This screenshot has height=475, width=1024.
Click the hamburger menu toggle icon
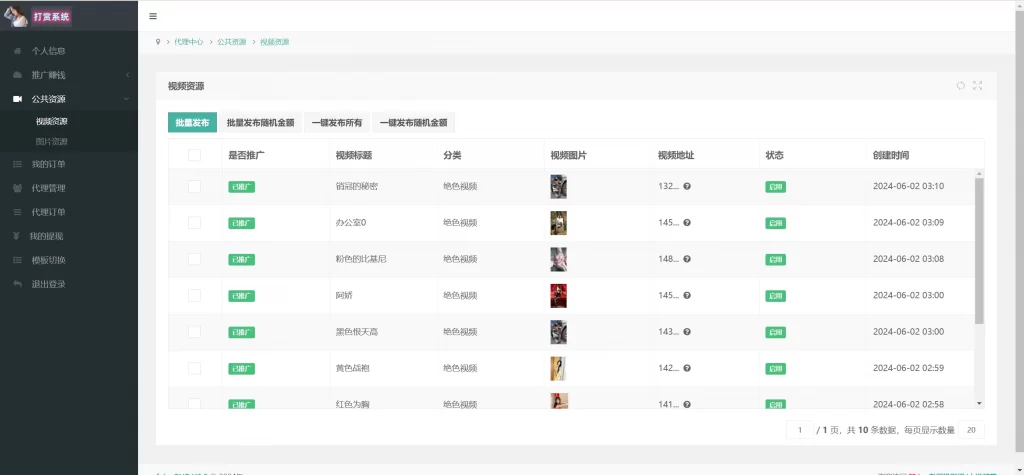(x=153, y=16)
